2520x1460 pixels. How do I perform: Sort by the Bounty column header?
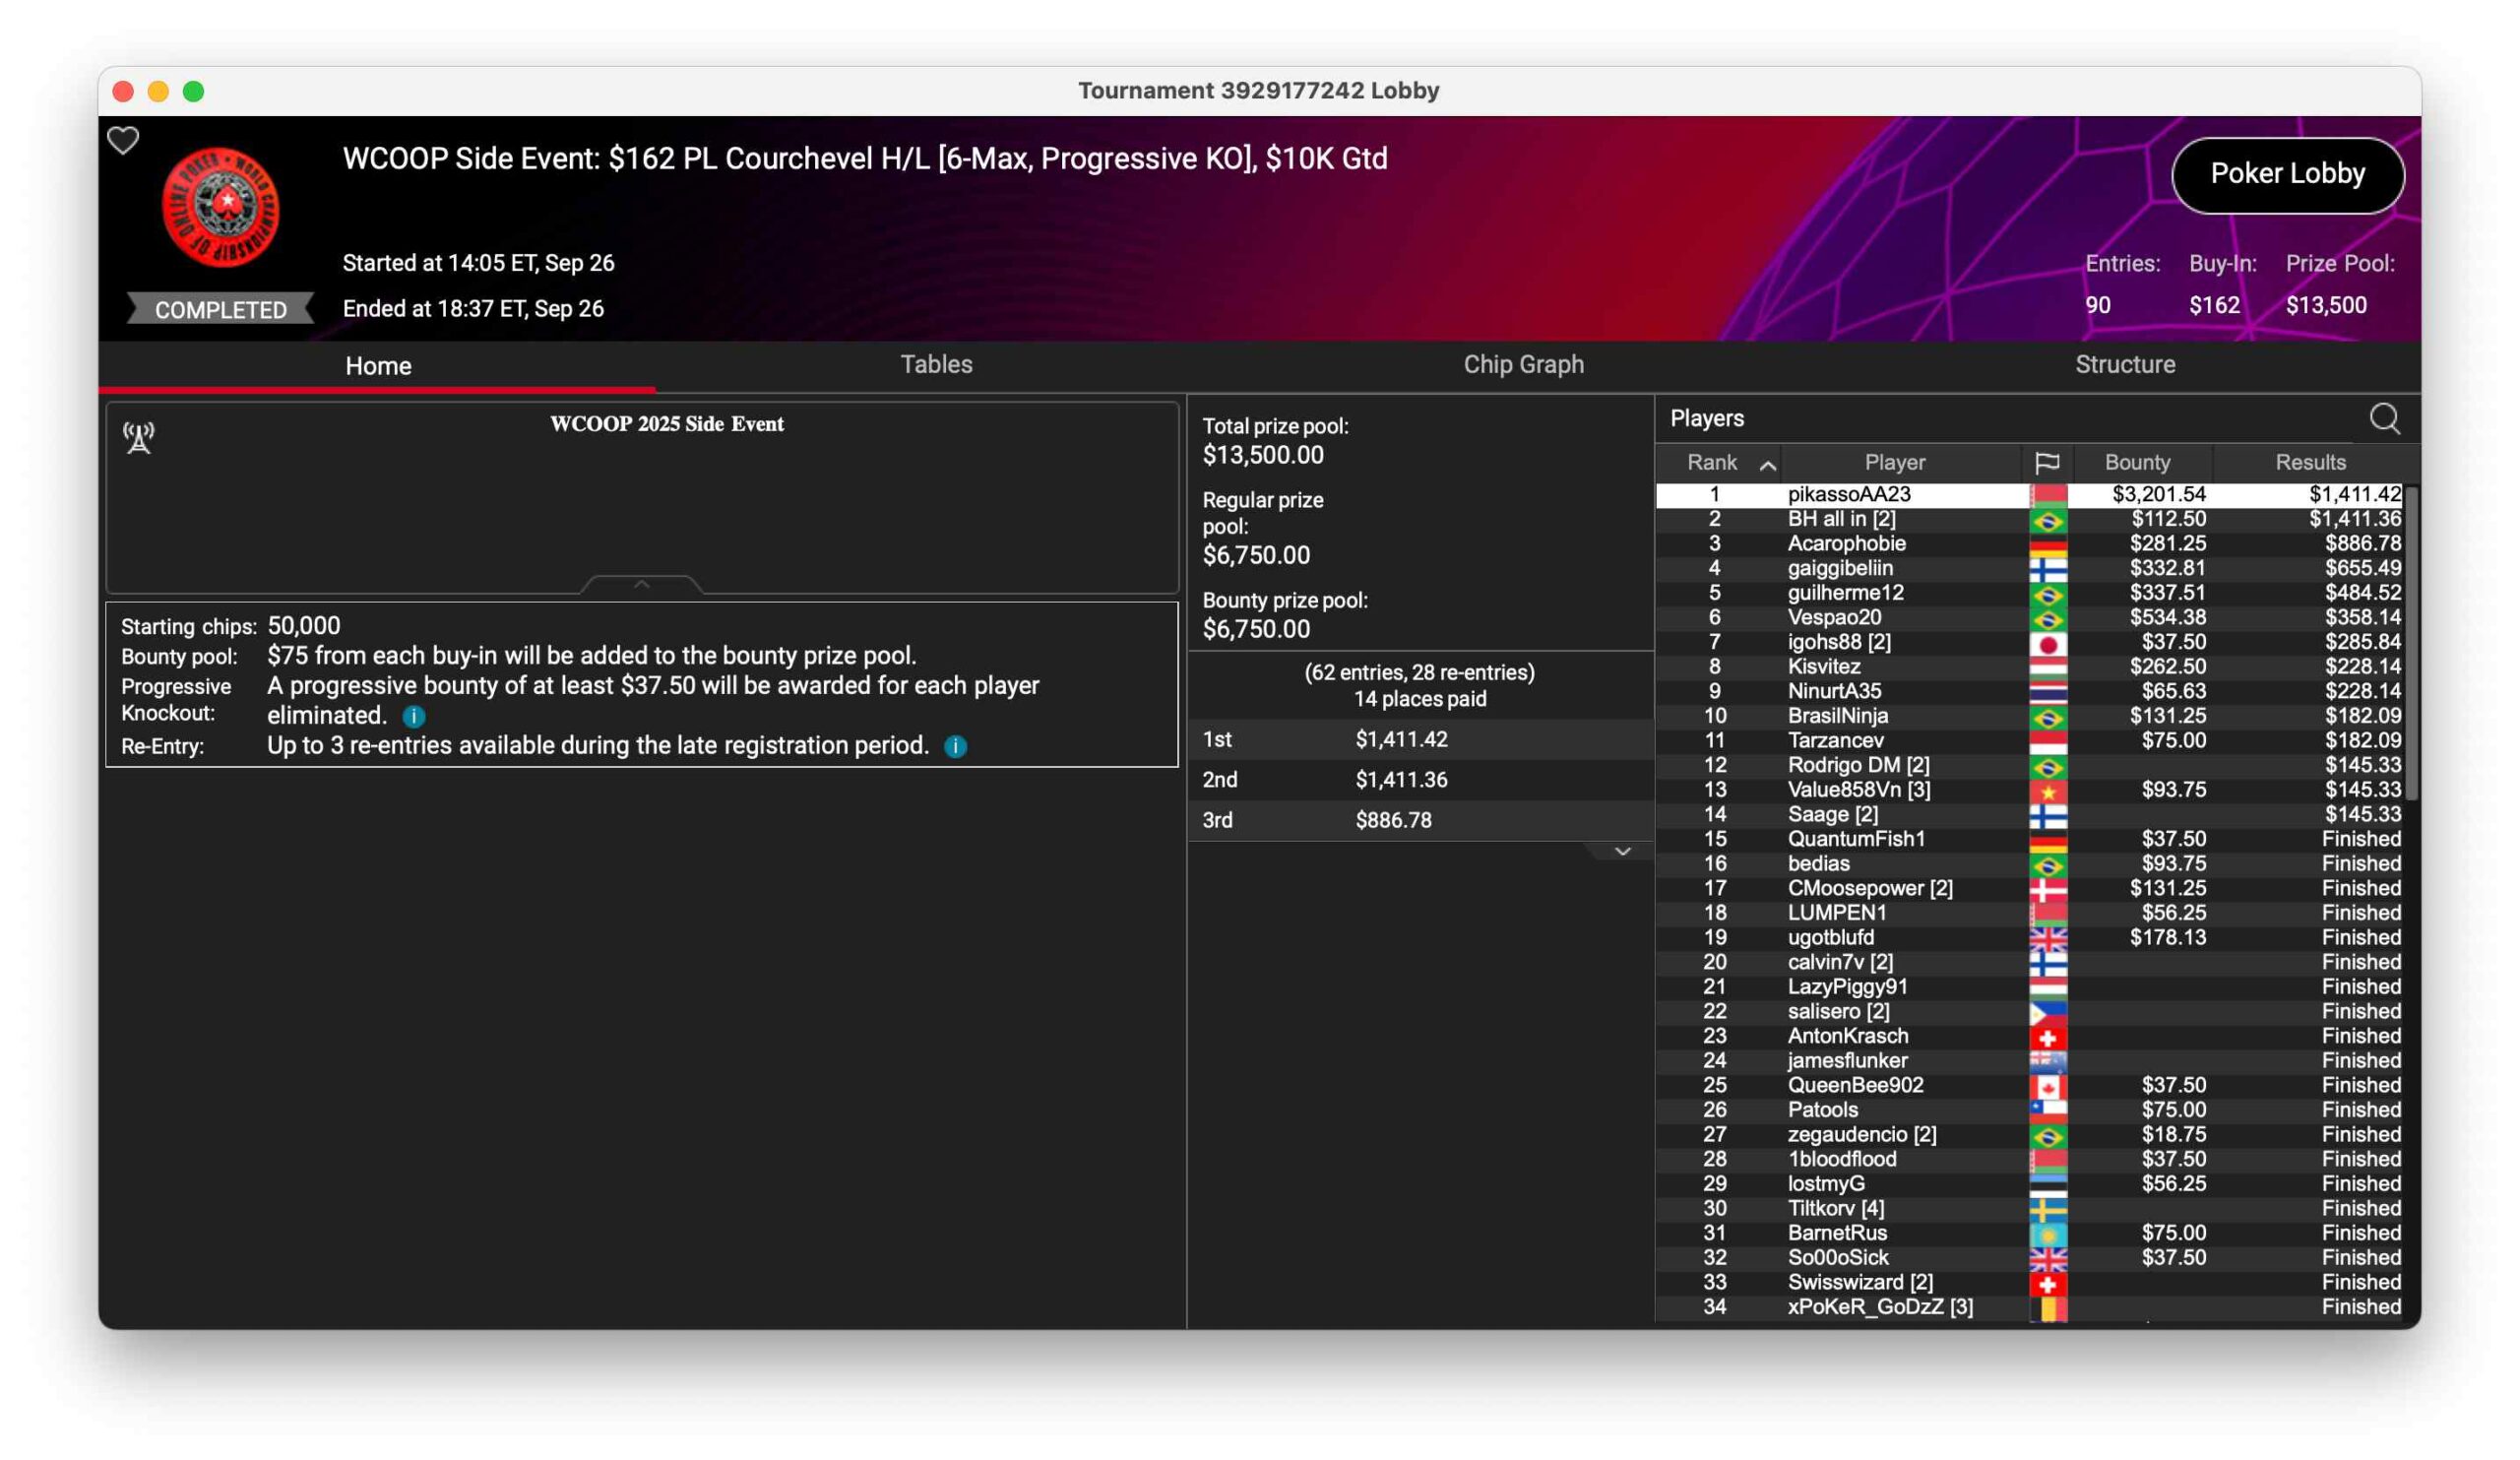[x=2136, y=463]
